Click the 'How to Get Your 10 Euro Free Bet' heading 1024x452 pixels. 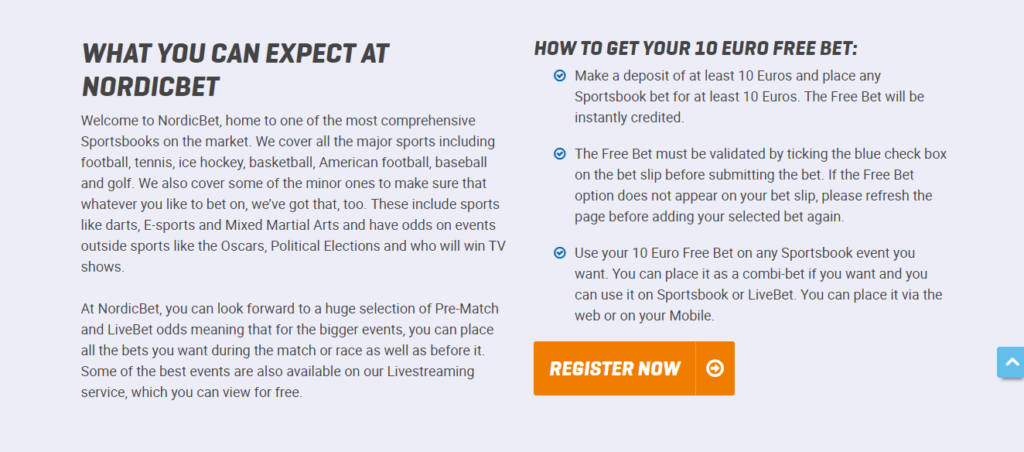coord(696,48)
